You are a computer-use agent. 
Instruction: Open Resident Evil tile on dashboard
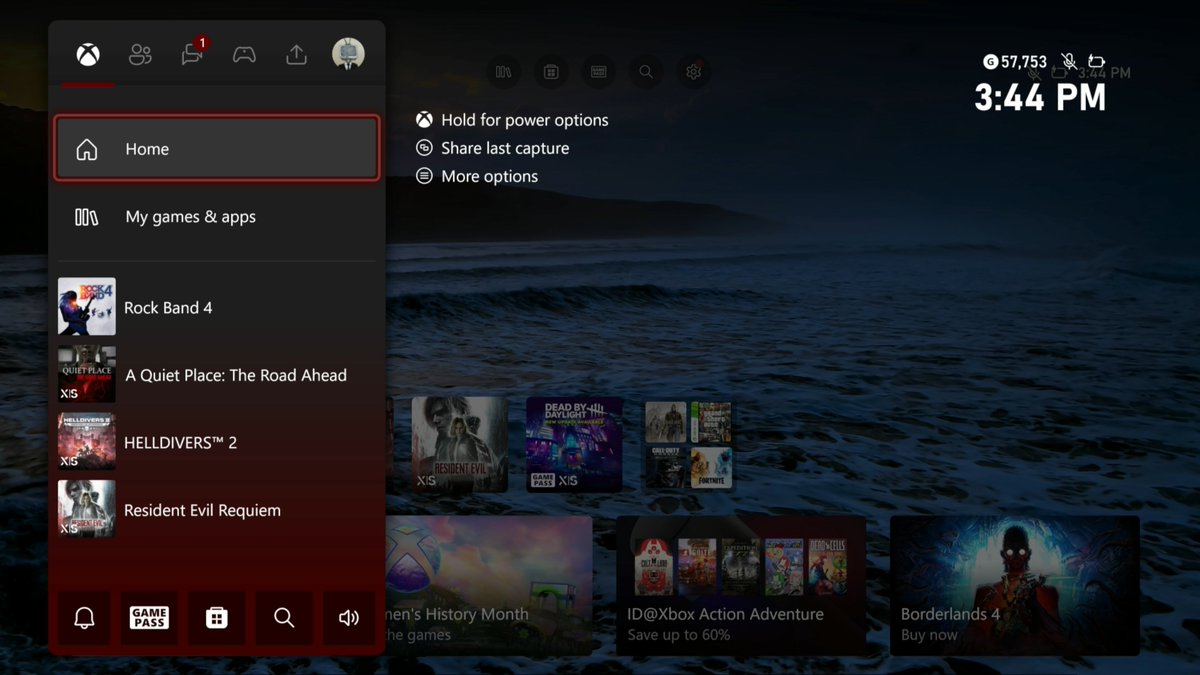point(459,444)
